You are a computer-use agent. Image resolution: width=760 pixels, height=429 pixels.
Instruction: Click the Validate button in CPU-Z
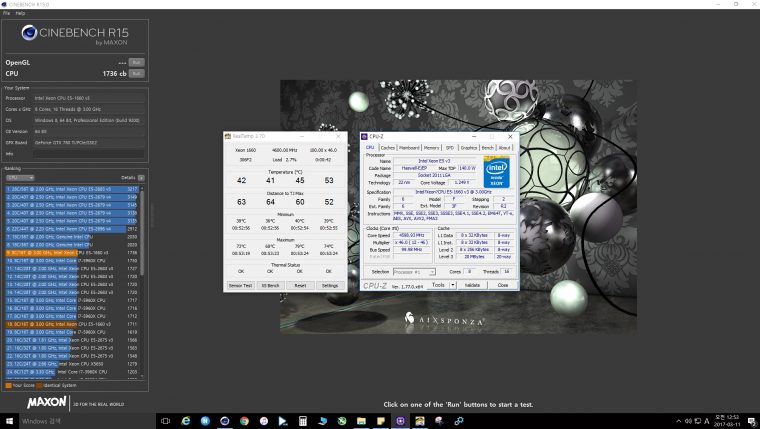pos(472,285)
